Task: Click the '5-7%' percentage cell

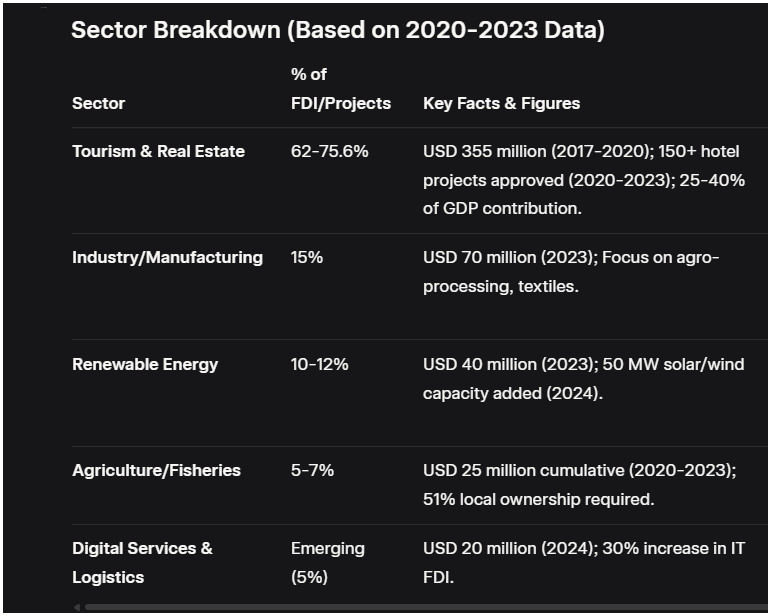Action: click(312, 470)
